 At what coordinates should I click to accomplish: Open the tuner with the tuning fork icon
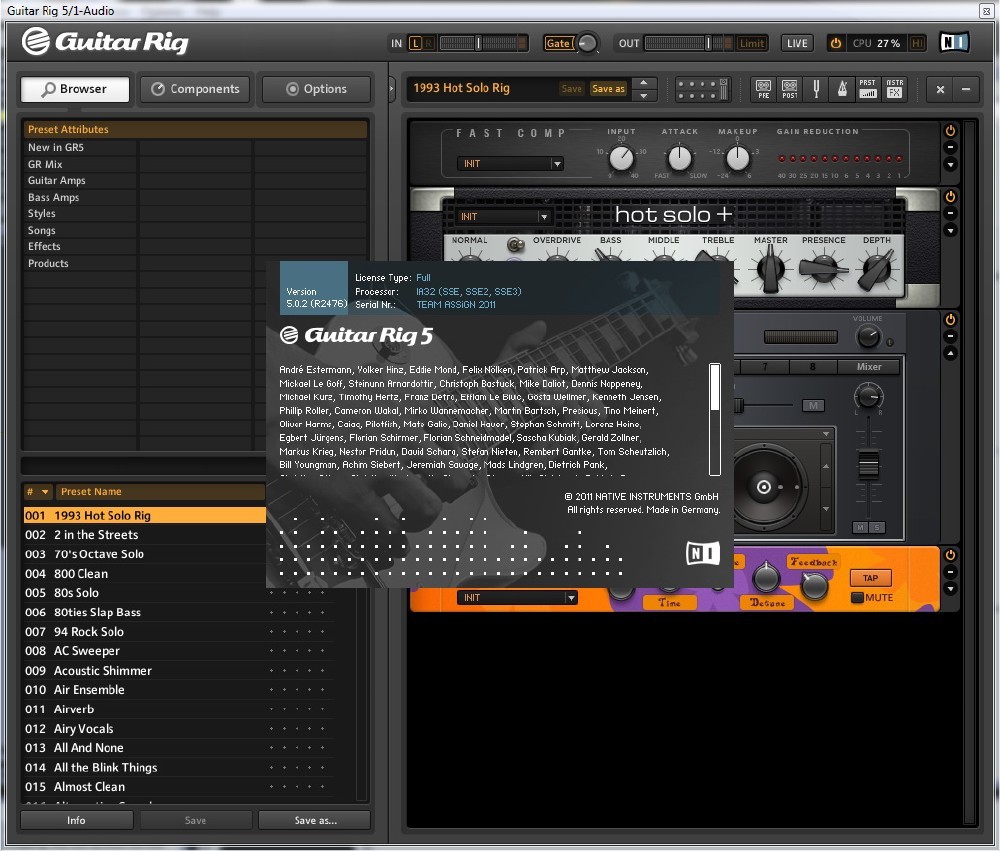(x=816, y=89)
